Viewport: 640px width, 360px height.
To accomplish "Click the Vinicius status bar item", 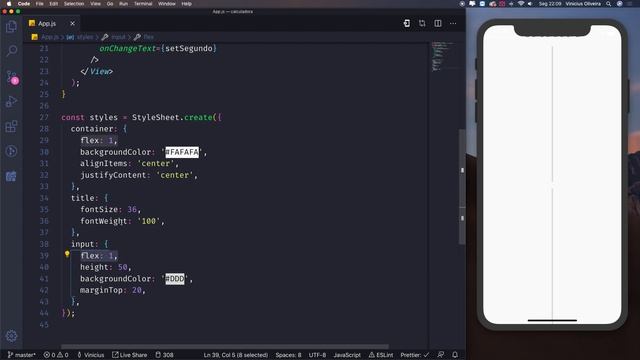I will click(x=91, y=355).
